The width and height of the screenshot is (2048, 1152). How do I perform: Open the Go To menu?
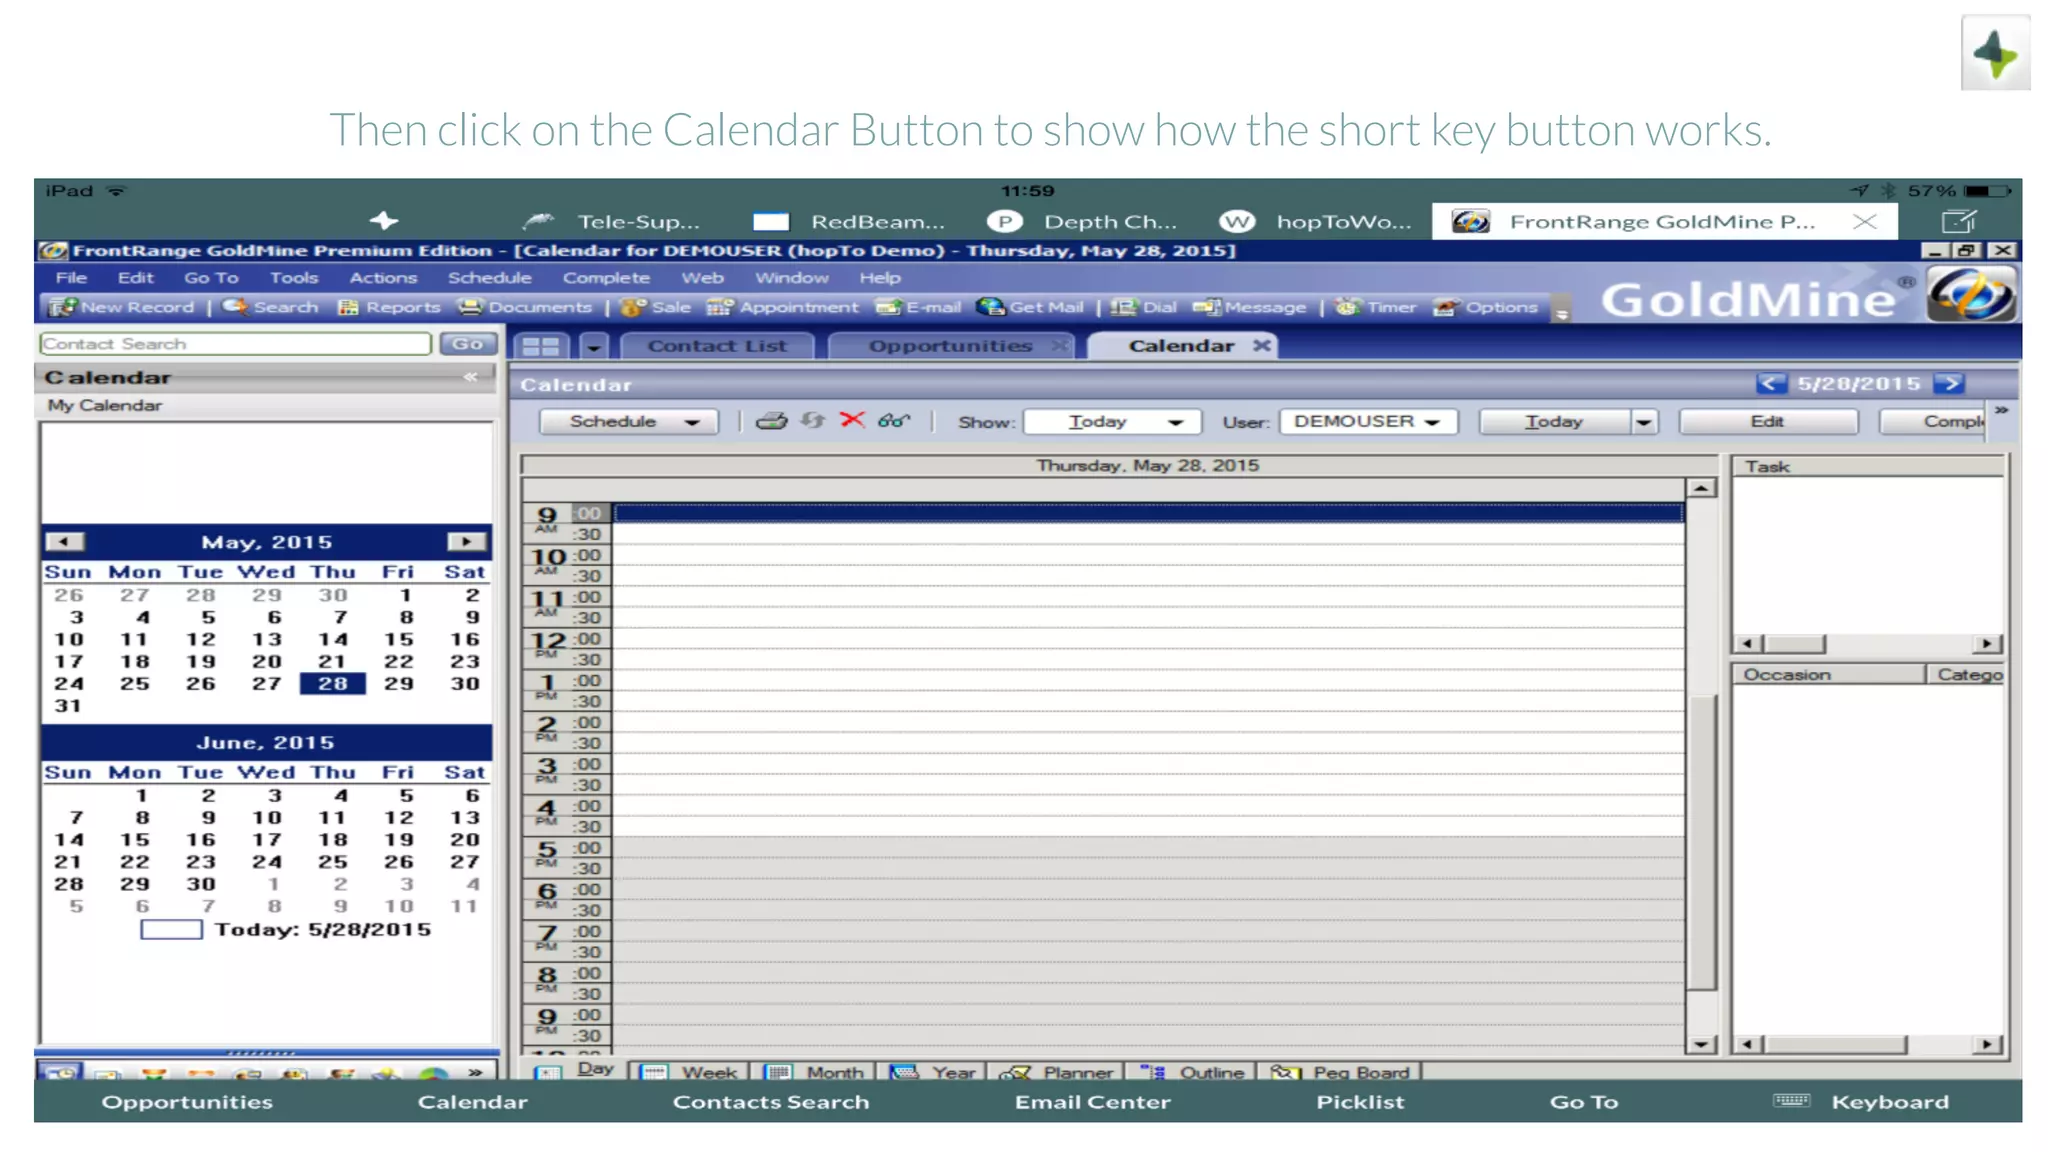click(211, 278)
